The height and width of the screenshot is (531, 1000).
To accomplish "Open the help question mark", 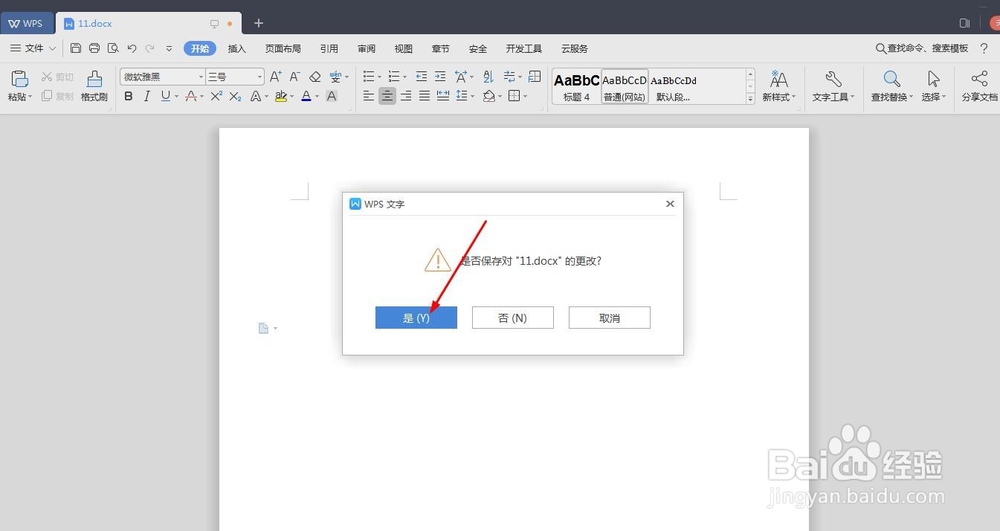I will click(984, 48).
